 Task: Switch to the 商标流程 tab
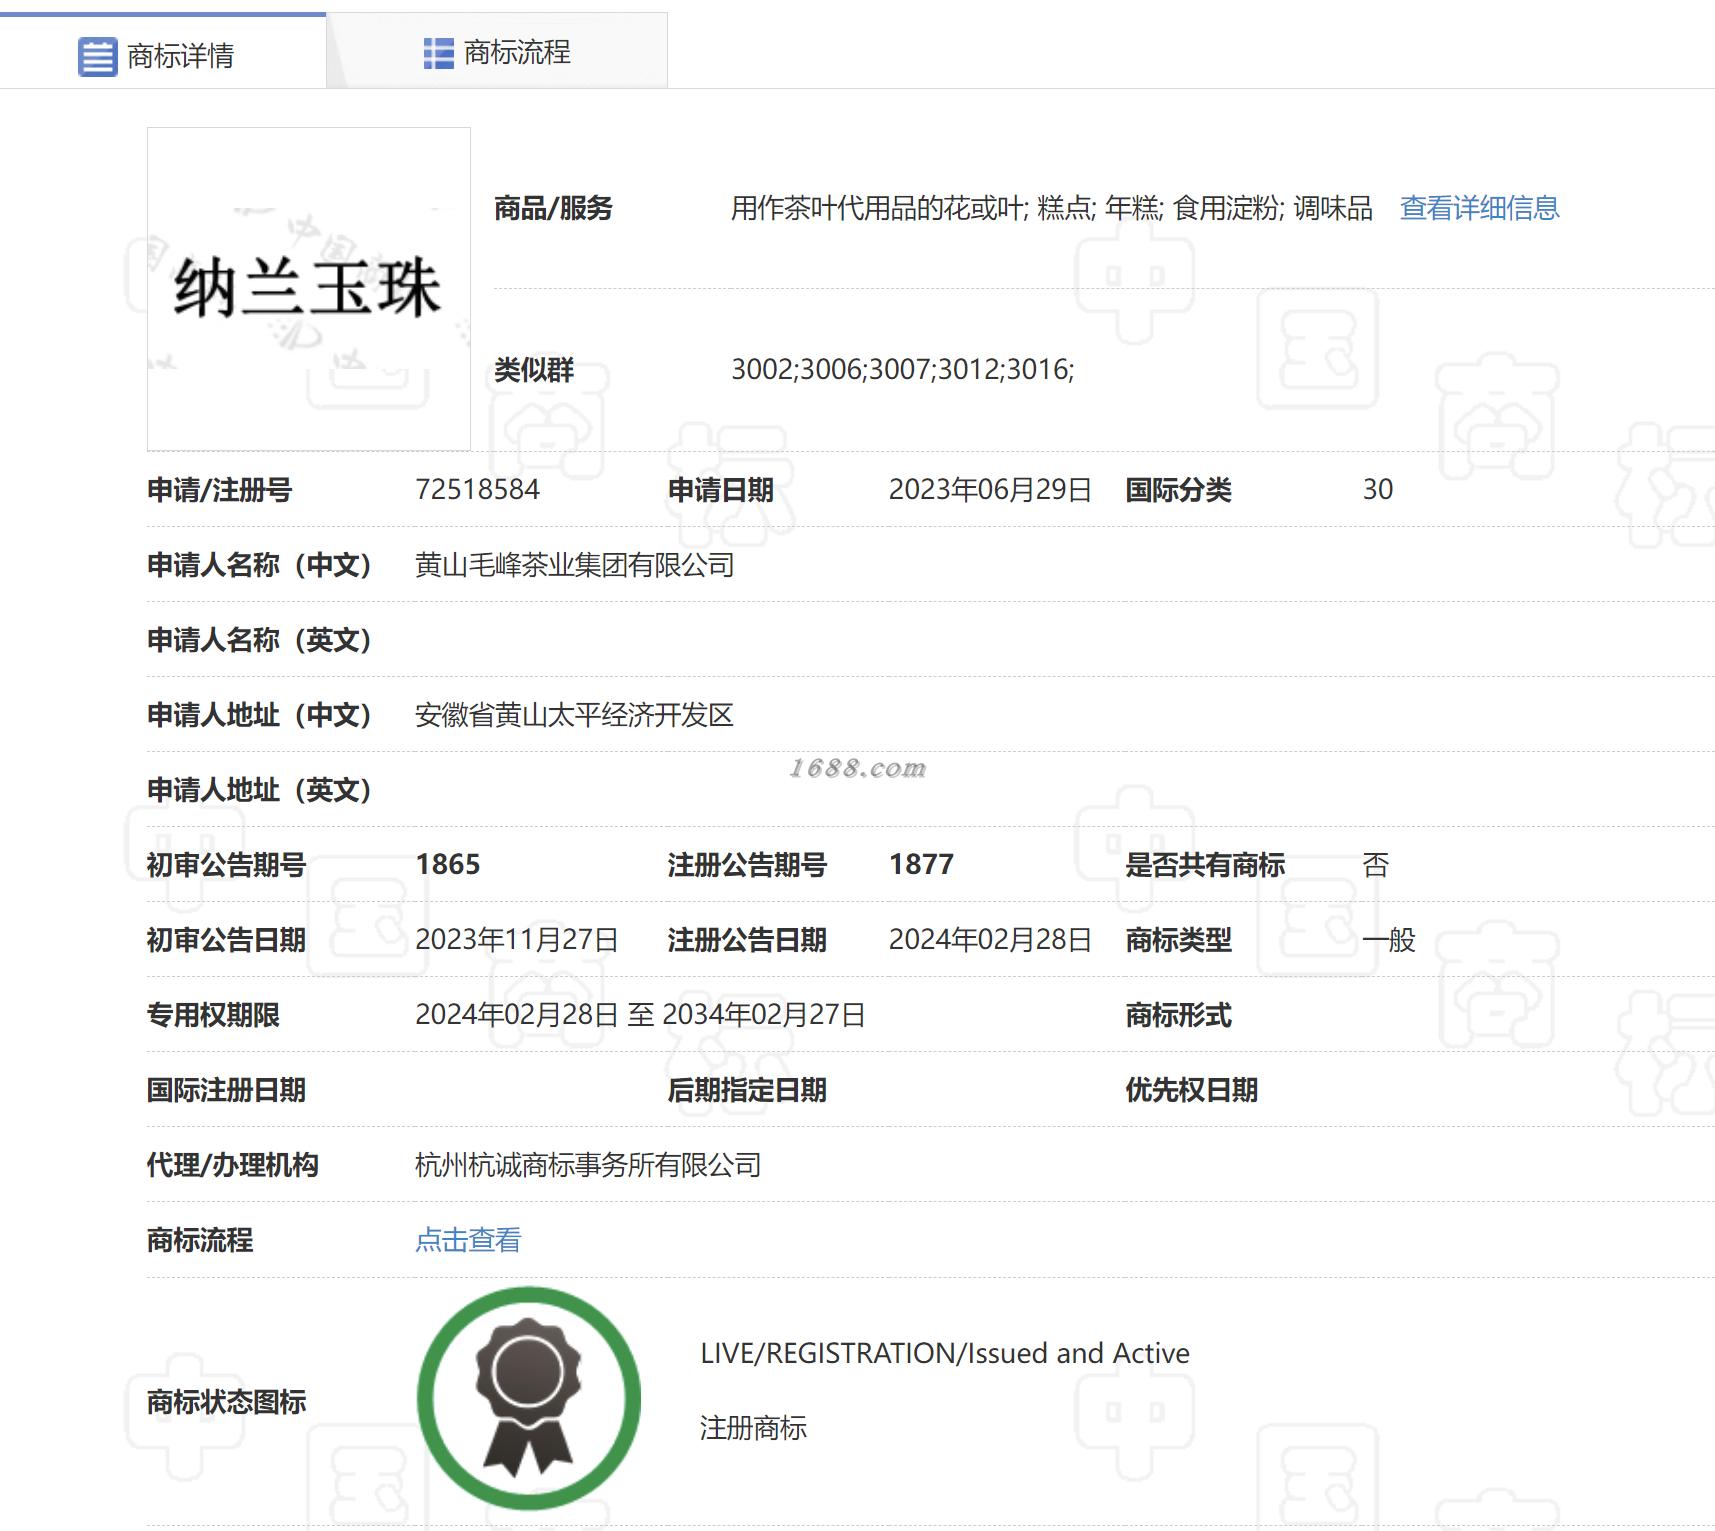point(497,52)
